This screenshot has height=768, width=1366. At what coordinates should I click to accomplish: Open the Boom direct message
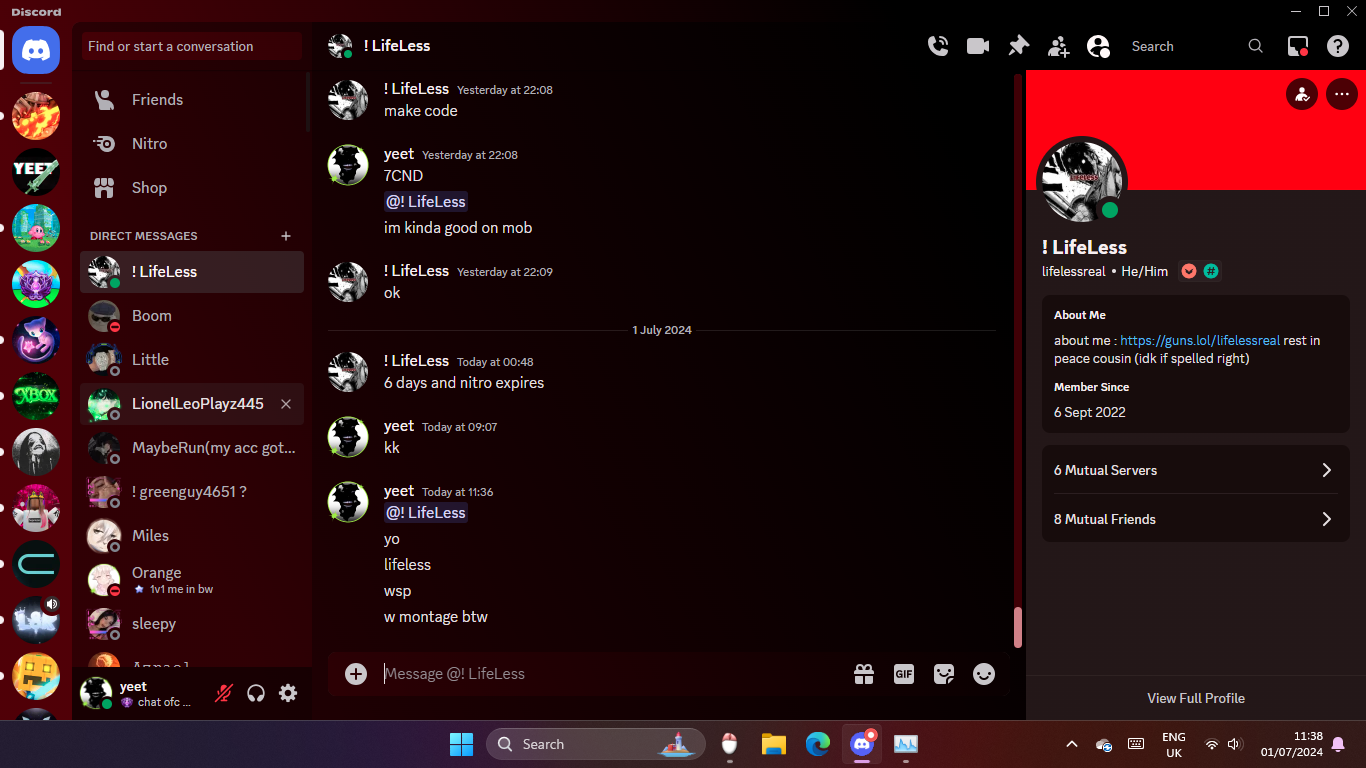(192, 316)
